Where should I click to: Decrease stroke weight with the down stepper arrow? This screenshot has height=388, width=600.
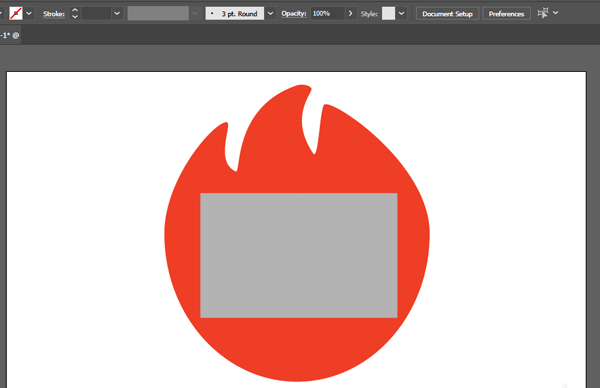pos(75,17)
